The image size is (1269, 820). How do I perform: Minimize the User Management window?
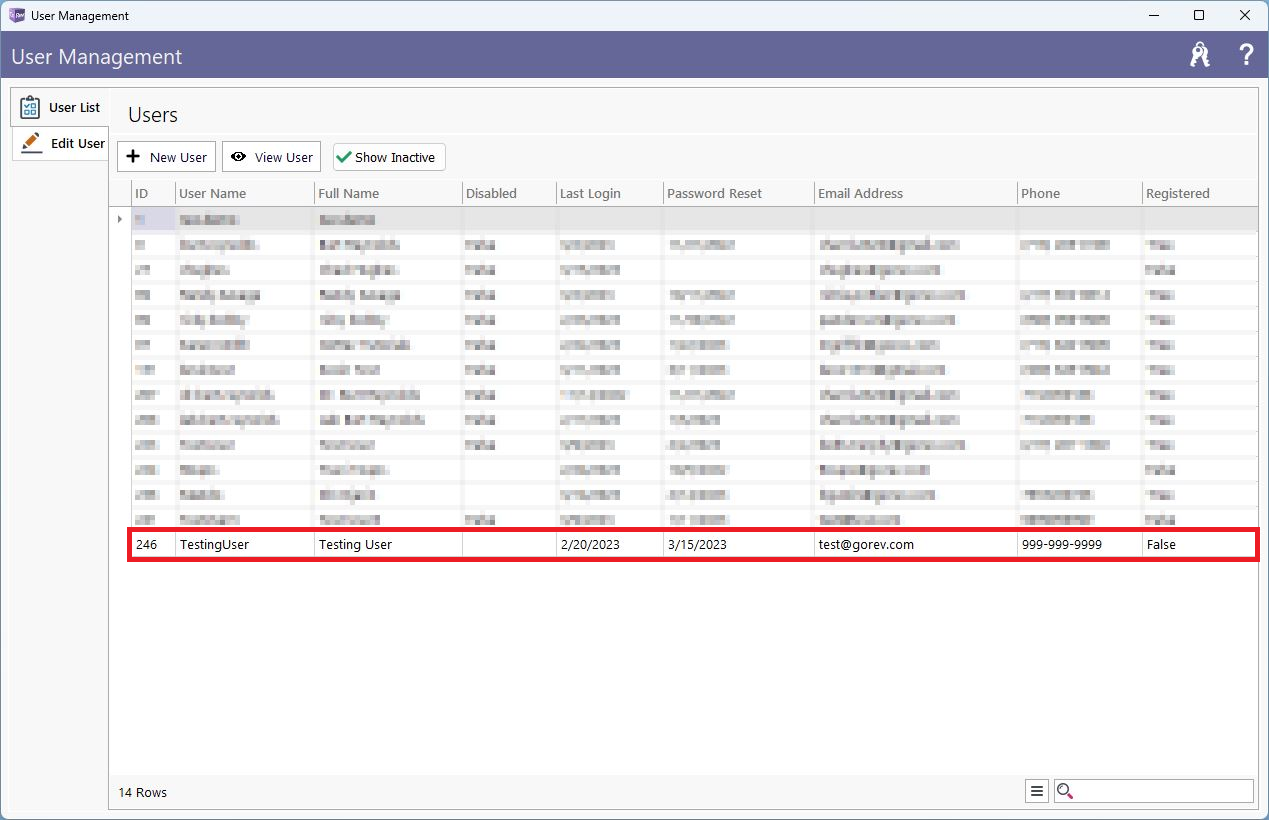[x=1153, y=15]
